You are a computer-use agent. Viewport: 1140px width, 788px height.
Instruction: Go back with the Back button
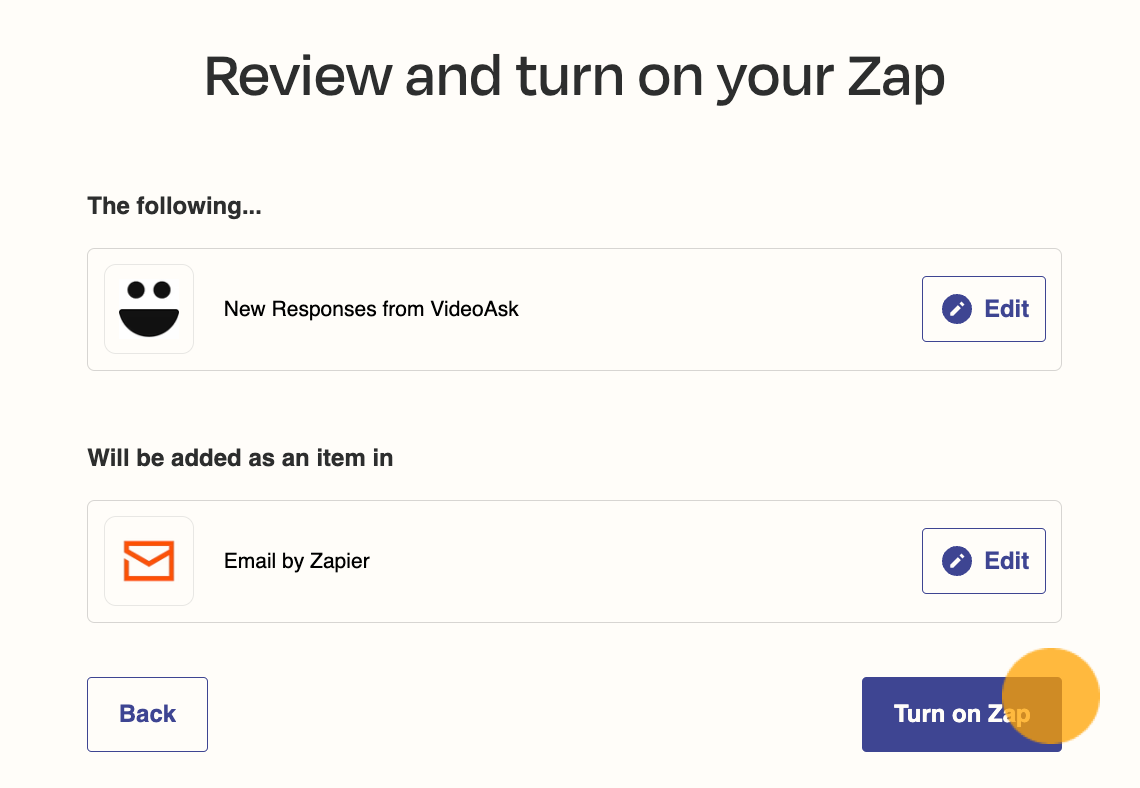(x=148, y=715)
